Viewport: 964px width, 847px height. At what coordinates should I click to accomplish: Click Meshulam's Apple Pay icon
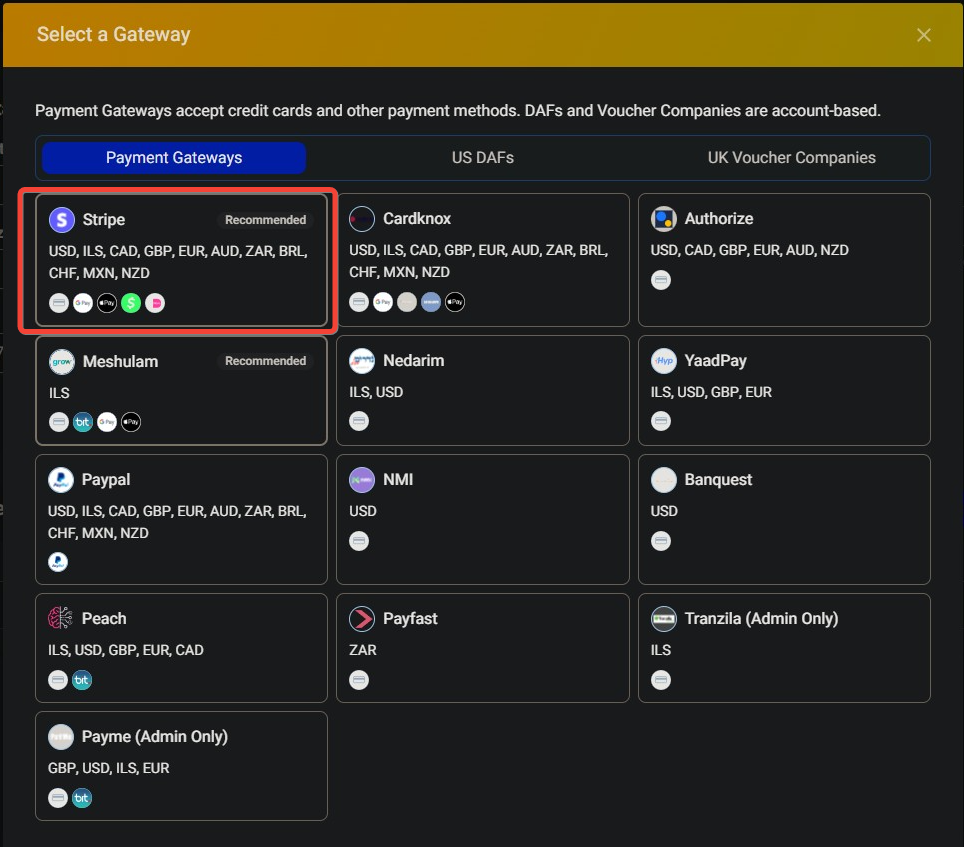click(x=131, y=422)
